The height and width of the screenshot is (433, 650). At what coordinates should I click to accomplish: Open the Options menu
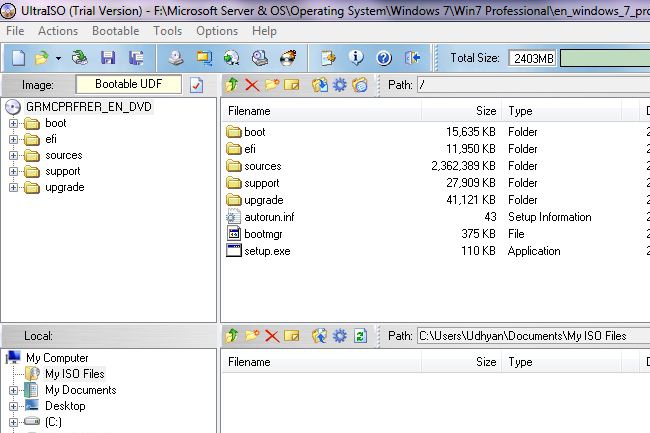pyautogui.click(x=217, y=31)
